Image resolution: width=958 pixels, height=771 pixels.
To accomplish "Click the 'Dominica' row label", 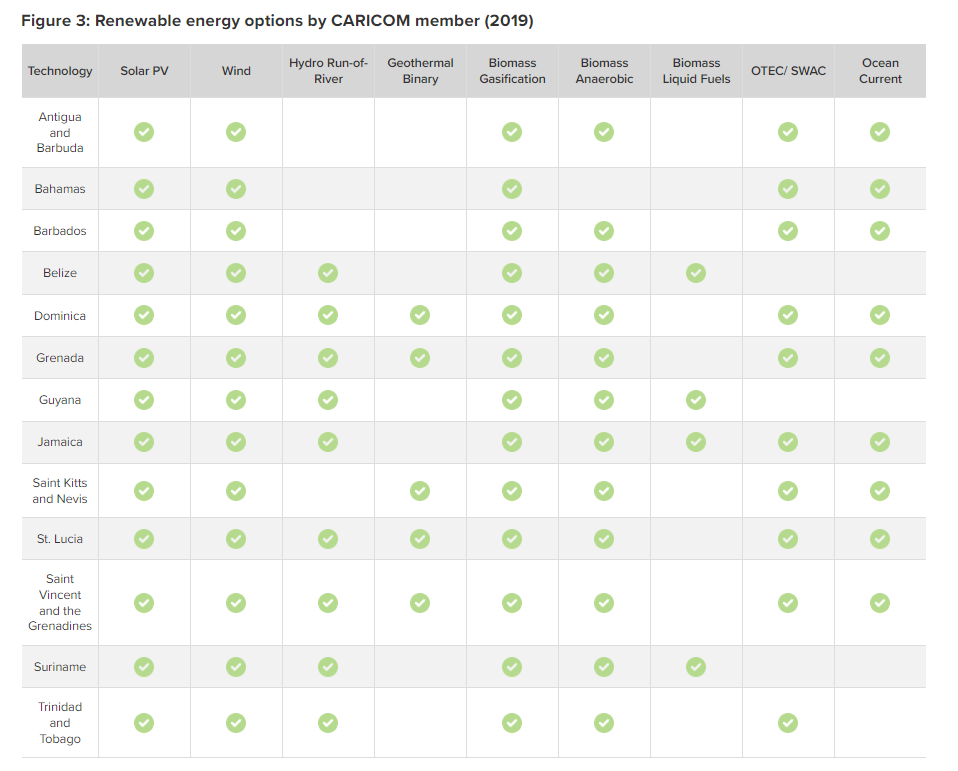I will 60,316.
